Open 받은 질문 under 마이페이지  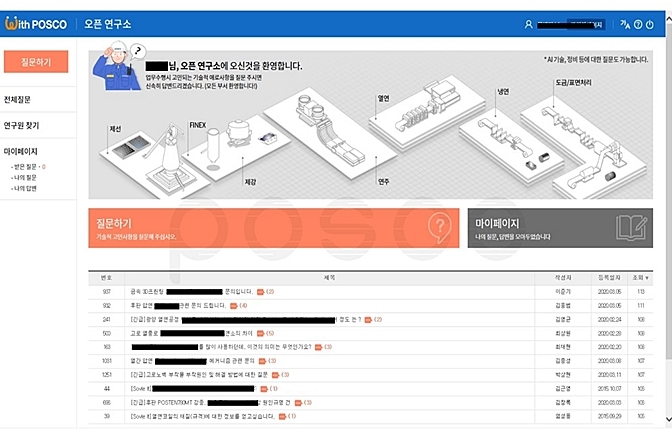point(26,167)
